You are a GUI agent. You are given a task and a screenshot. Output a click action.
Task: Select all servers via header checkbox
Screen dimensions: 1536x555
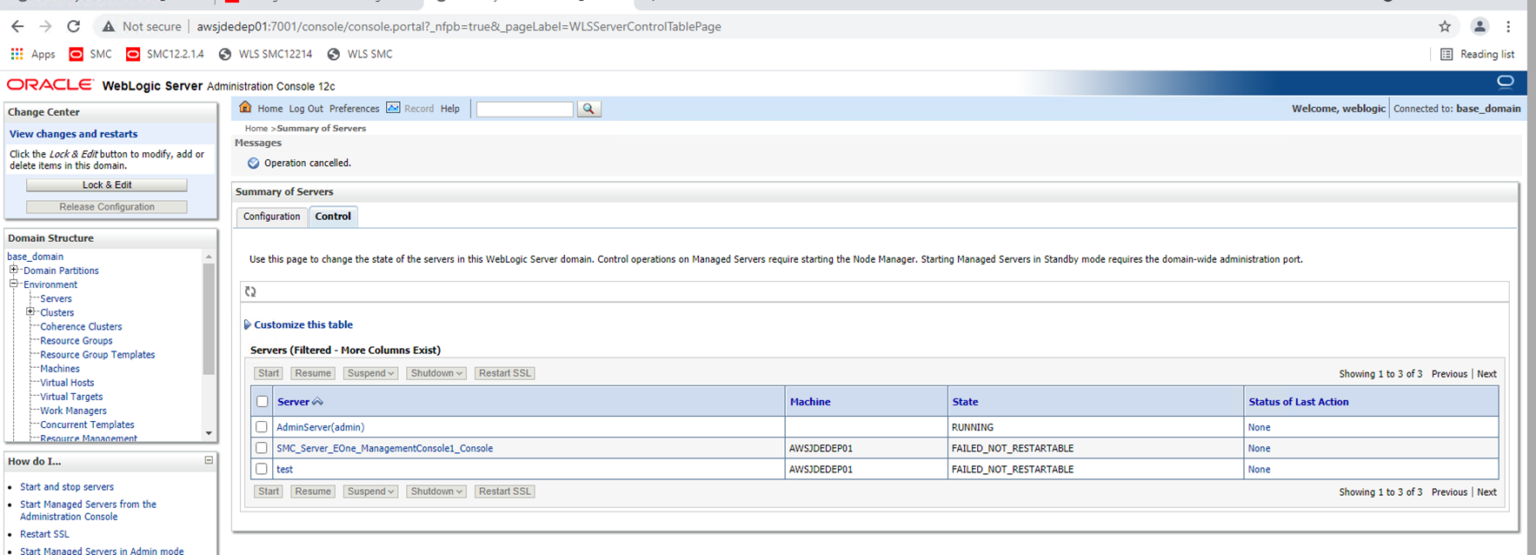click(x=262, y=402)
